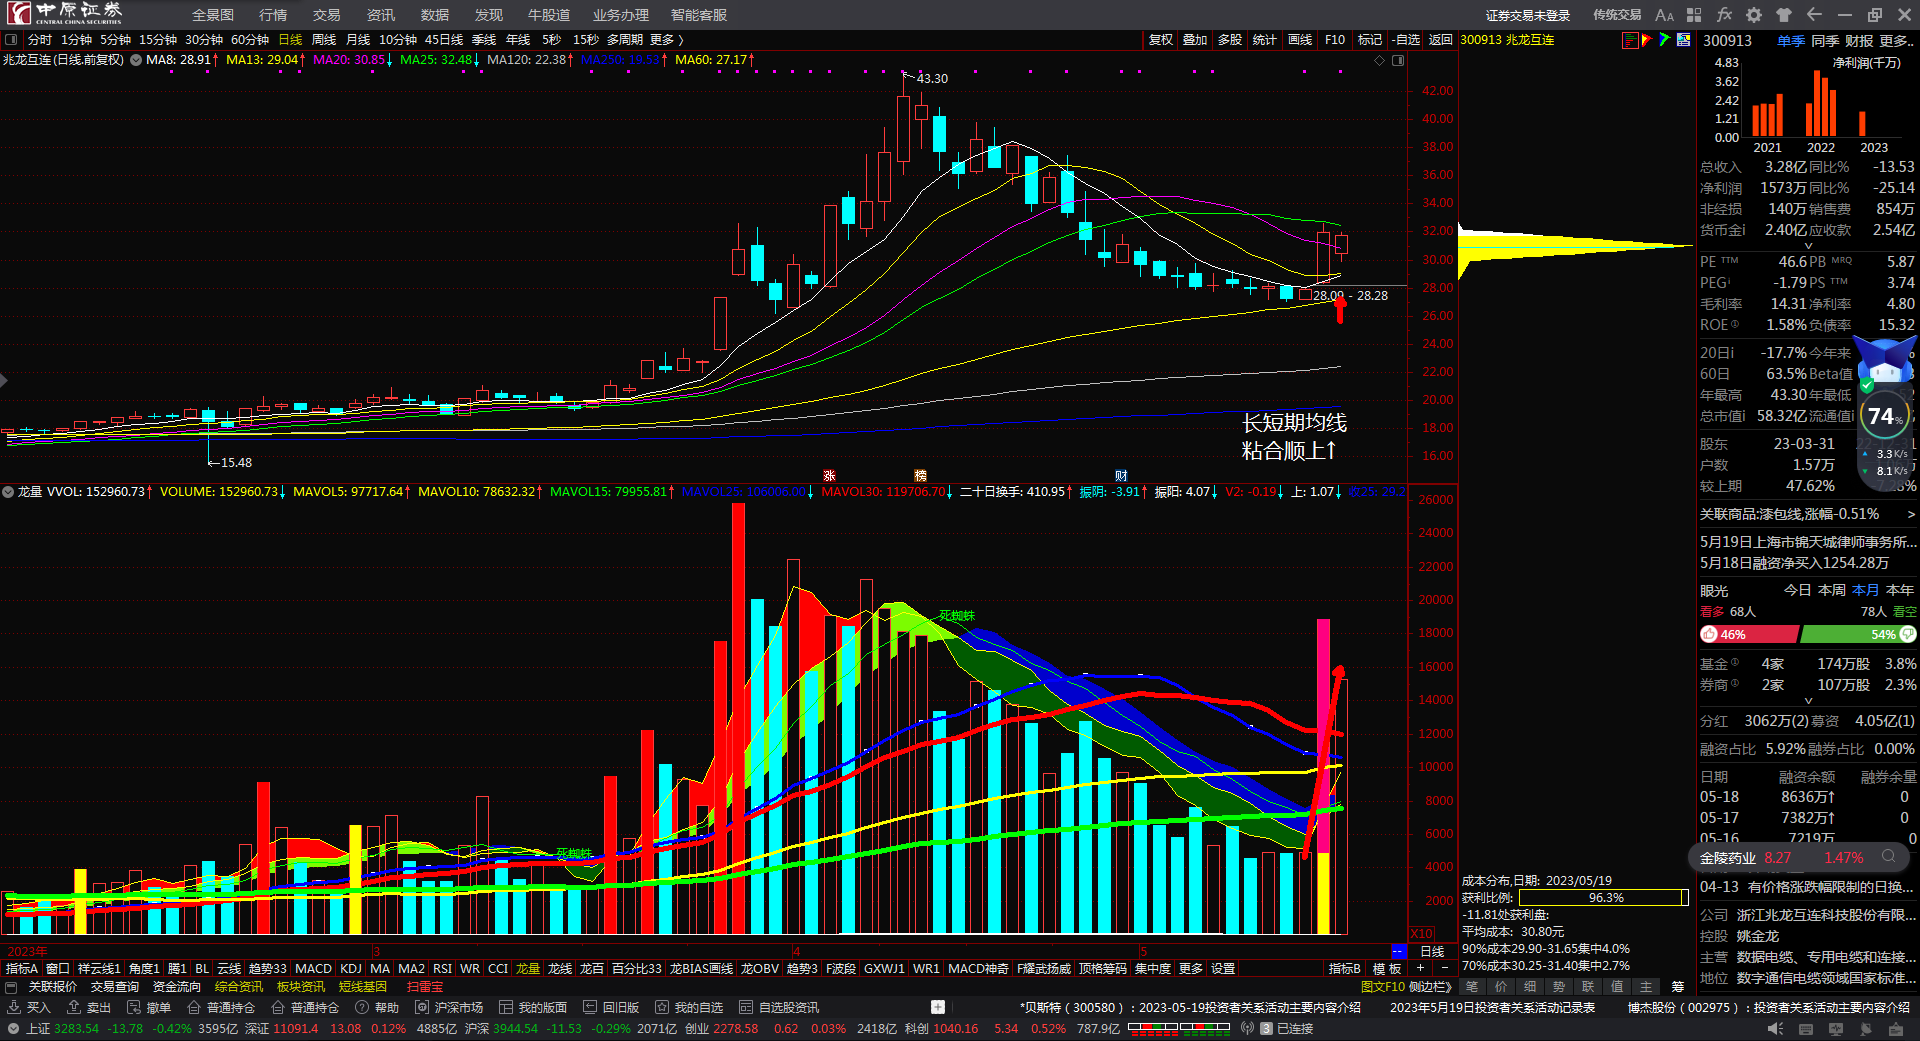This screenshot has width=1920, height=1041.
Task: Click the 模板 template button
Action: [x=1387, y=969]
